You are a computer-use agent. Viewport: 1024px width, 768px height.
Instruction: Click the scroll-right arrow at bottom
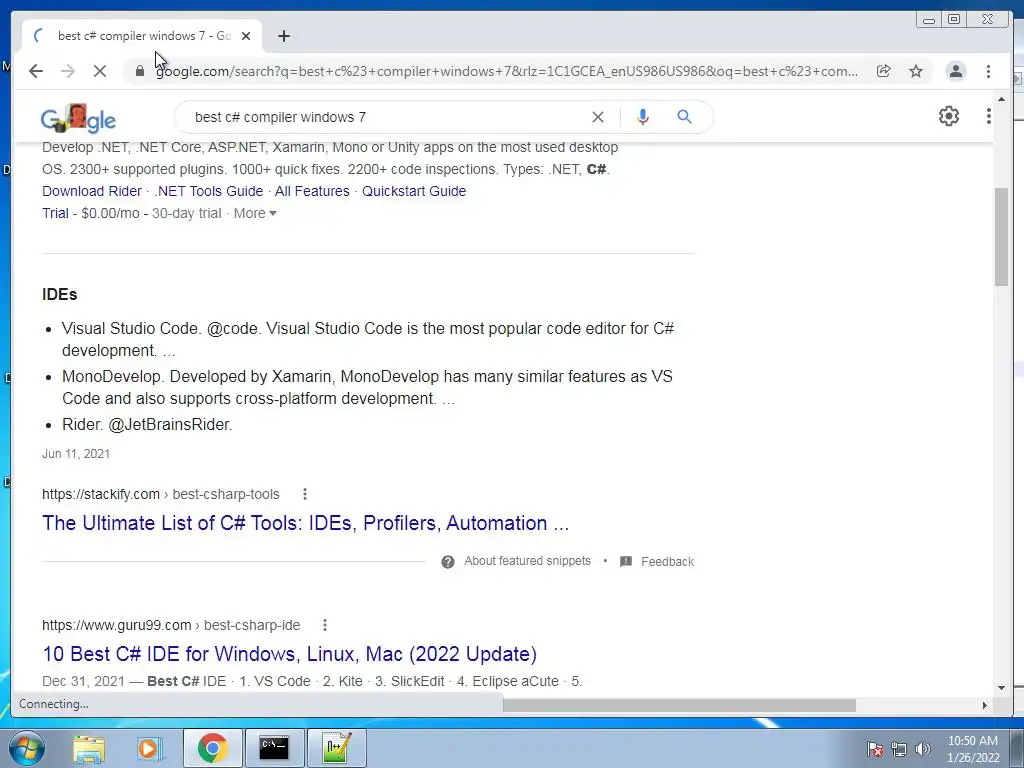click(x=985, y=705)
